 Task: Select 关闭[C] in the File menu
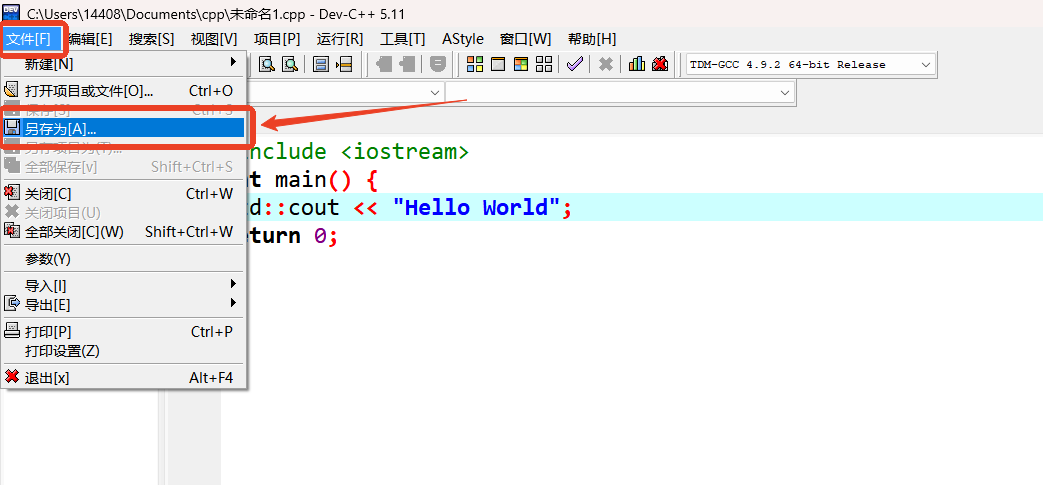click(x=124, y=194)
